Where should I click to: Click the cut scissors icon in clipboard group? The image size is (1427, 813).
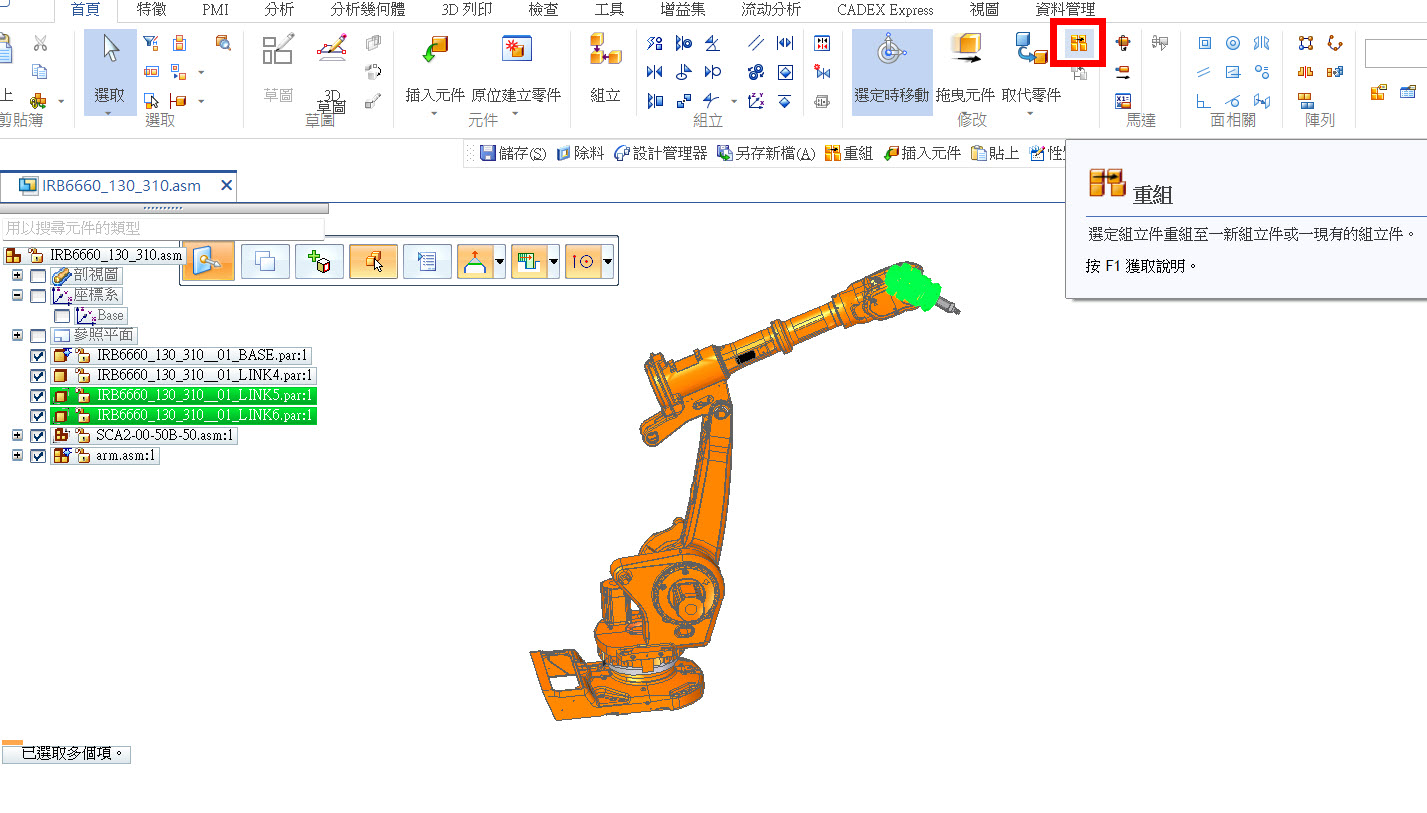point(40,43)
